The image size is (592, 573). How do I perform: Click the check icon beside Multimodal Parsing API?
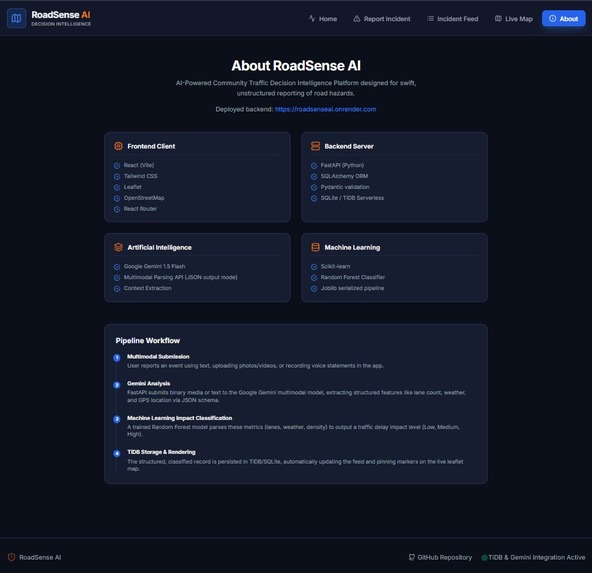(117, 277)
